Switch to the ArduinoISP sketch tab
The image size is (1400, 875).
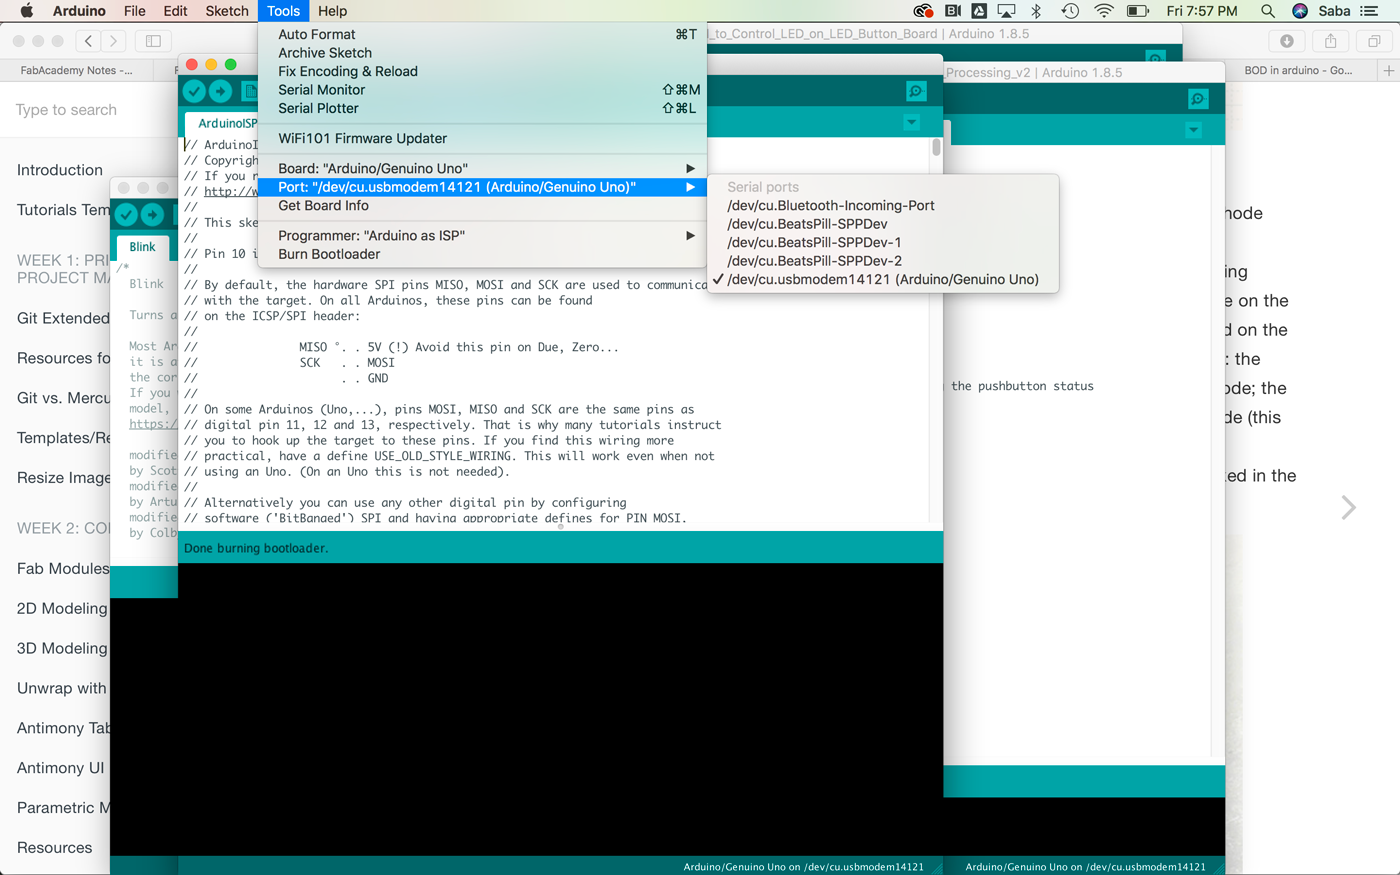[222, 123]
